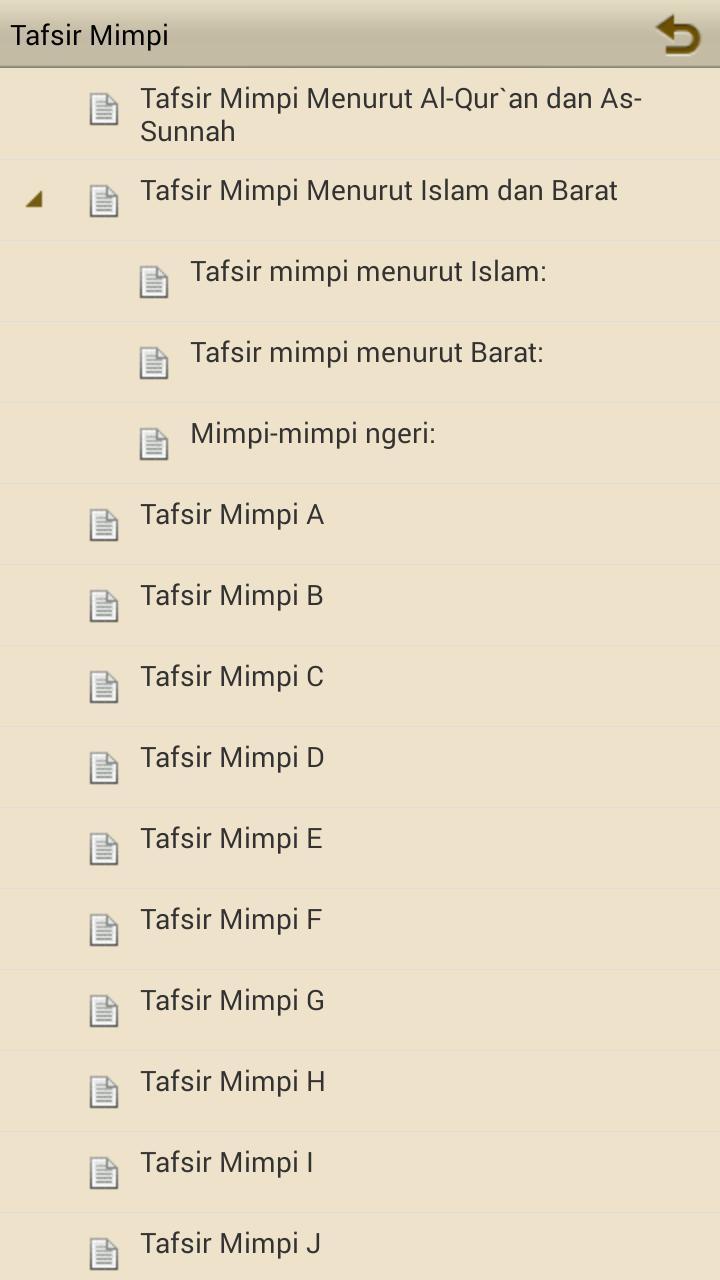The width and height of the screenshot is (720, 1280).
Task: Tap the page icon next to Tafsir Mimpi Menurut Islam dan Barat
Action: click(x=103, y=200)
